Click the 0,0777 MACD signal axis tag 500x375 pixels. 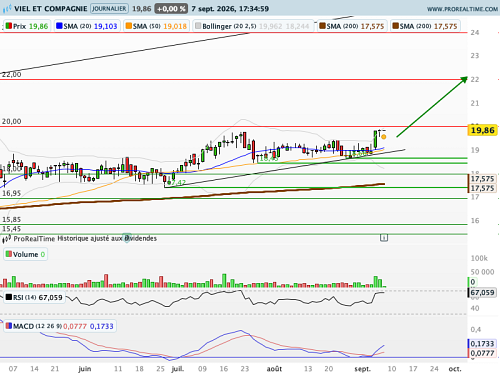tap(482, 353)
